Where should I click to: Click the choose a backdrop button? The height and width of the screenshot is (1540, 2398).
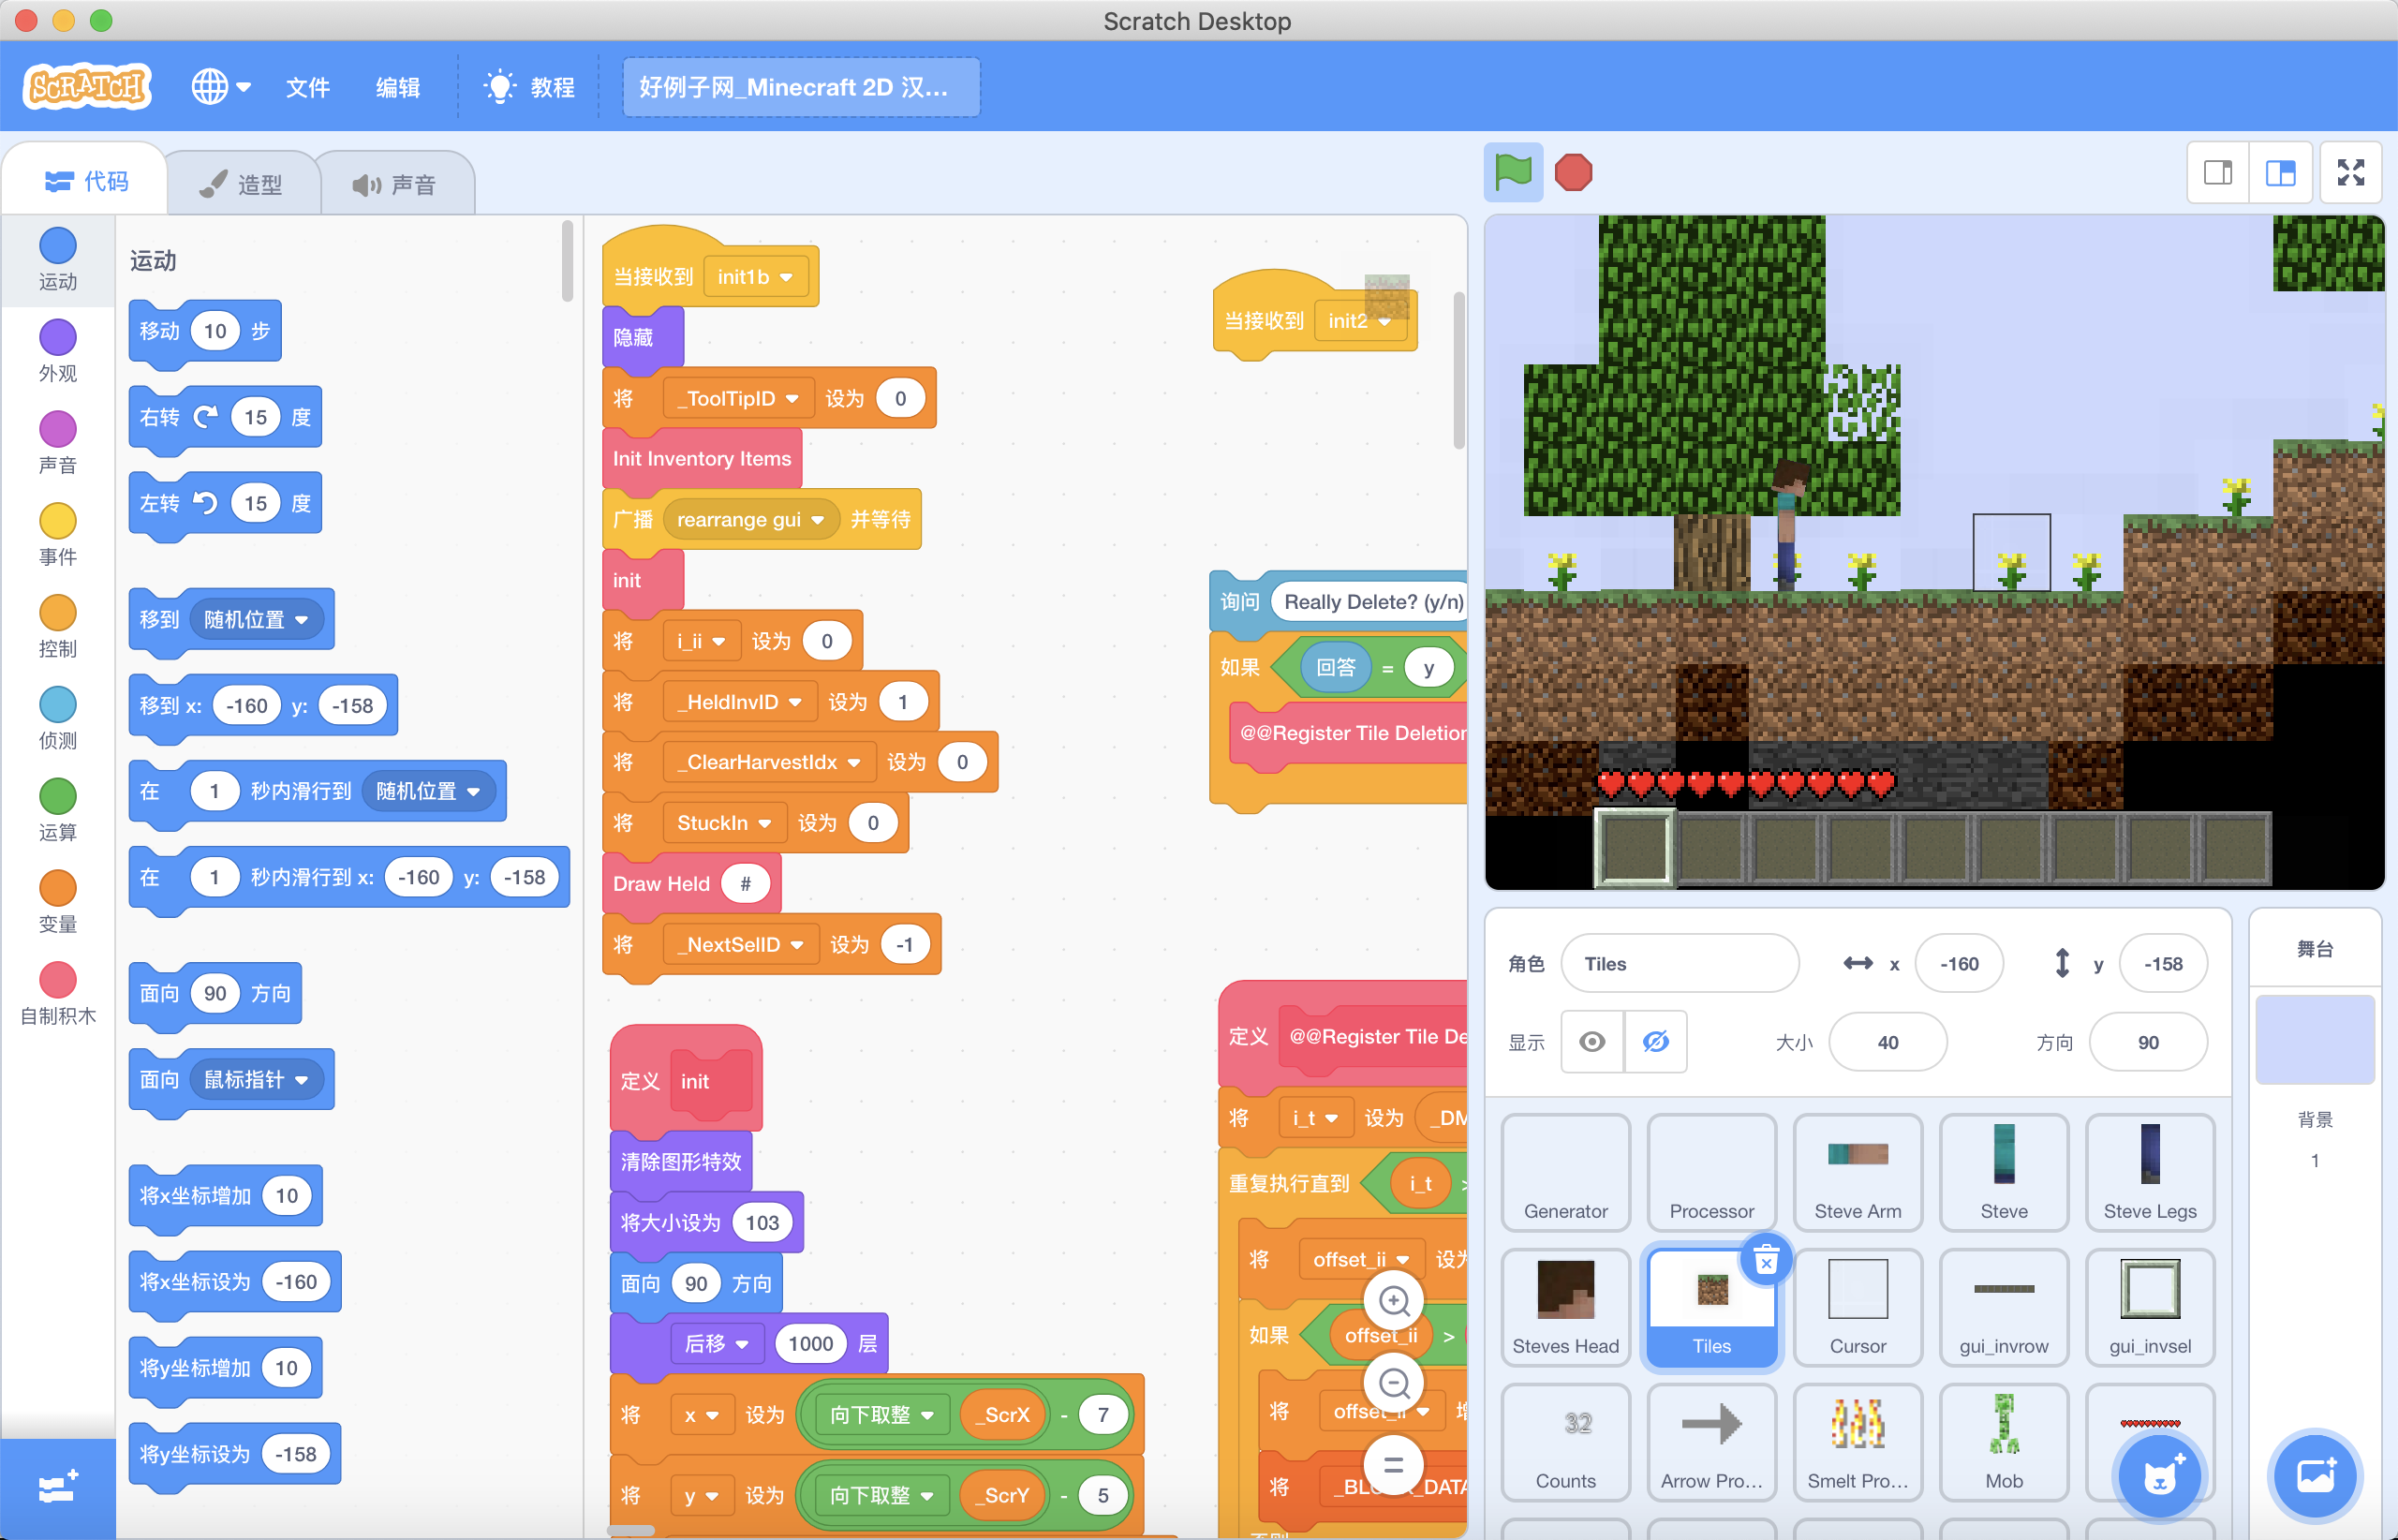coord(2315,1477)
